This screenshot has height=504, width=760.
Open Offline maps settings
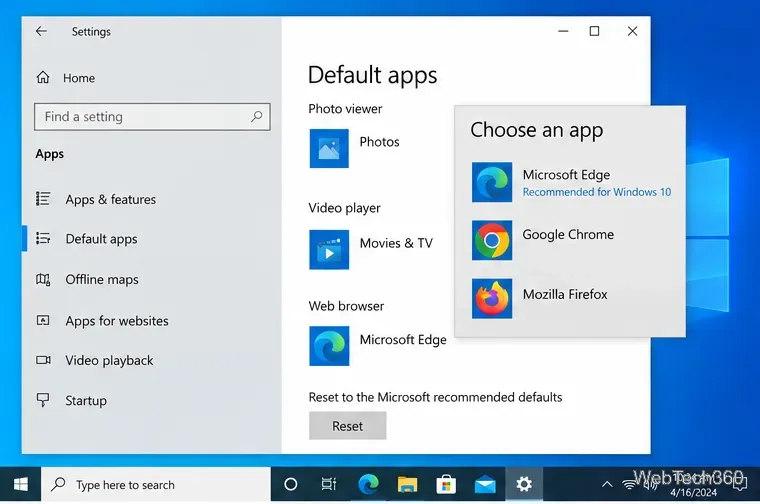(x=87, y=280)
